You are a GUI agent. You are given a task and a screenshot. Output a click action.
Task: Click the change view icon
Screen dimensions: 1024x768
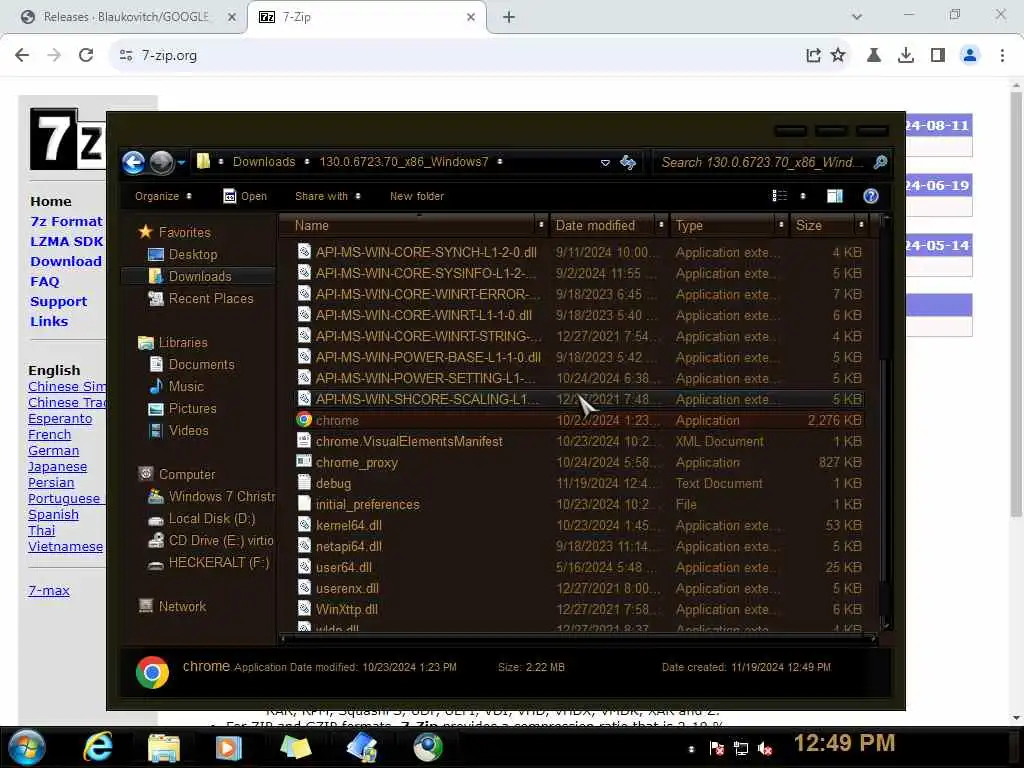(779, 196)
